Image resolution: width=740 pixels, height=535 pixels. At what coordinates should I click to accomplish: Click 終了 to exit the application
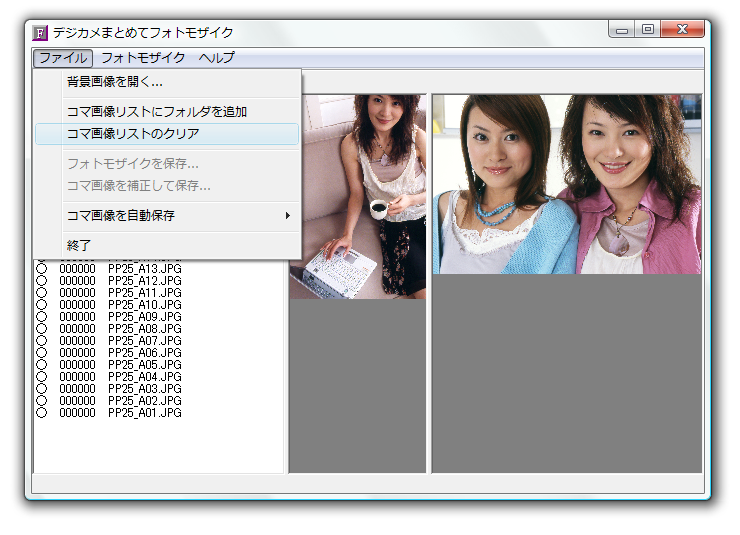[79, 245]
